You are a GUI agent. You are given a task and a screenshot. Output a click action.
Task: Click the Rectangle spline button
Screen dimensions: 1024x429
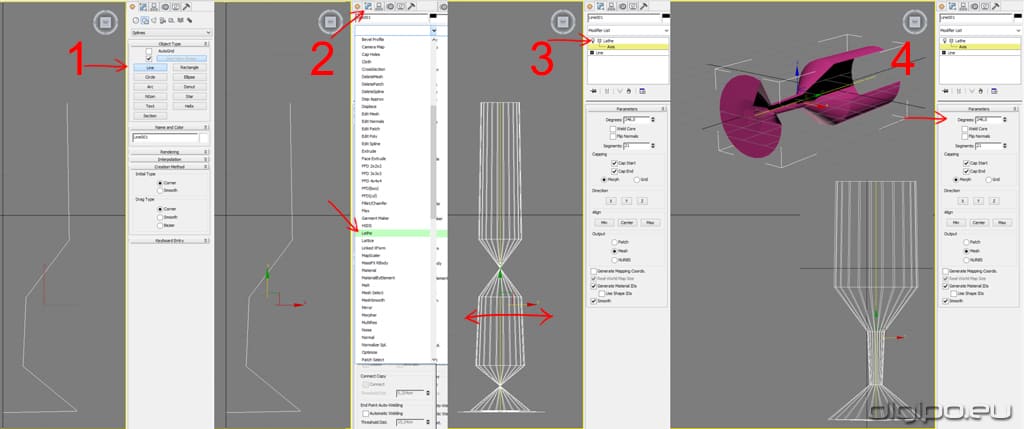click(x=190, y=68)
